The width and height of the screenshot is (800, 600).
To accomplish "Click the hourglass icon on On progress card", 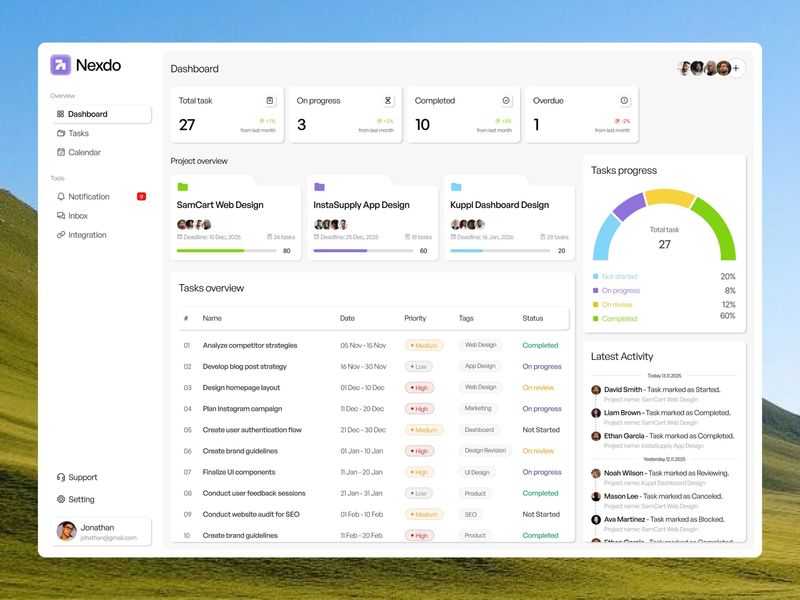I will 387,100.
